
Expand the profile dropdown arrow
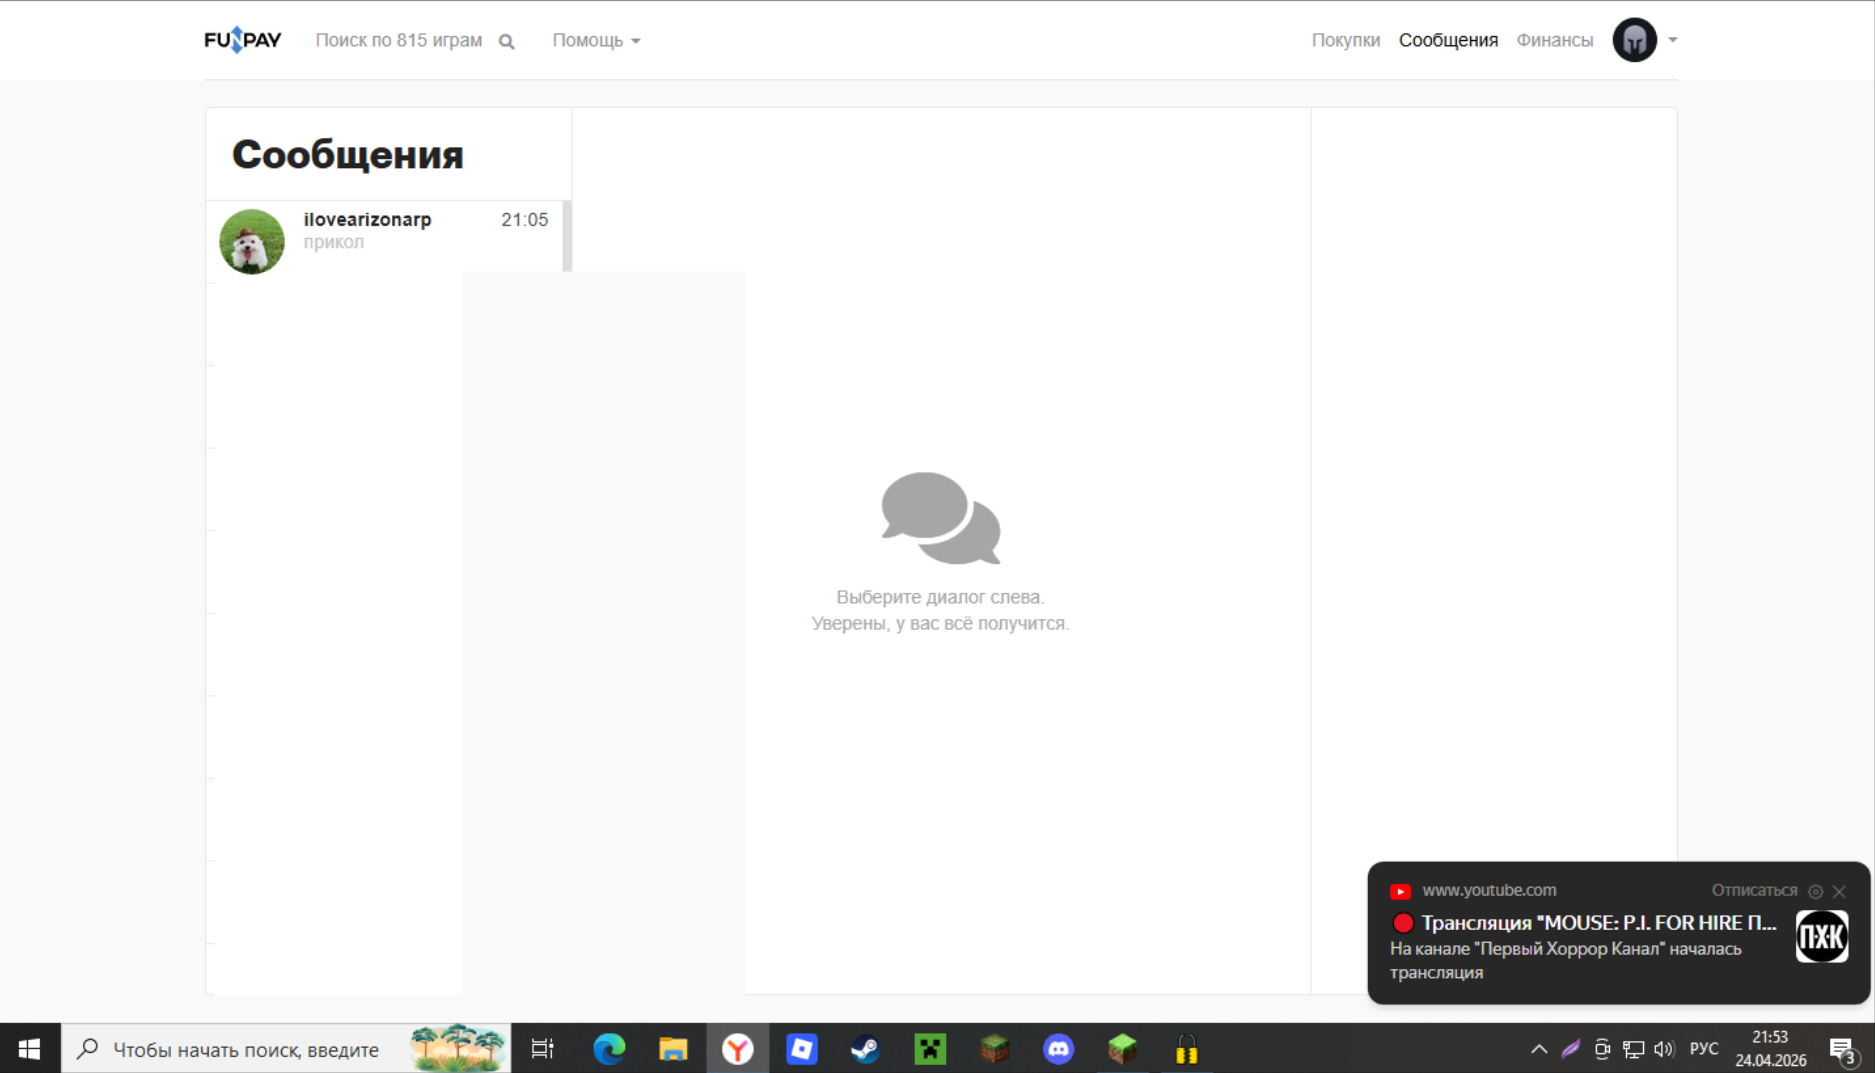pyautogui.click(x=1673, y=40)
